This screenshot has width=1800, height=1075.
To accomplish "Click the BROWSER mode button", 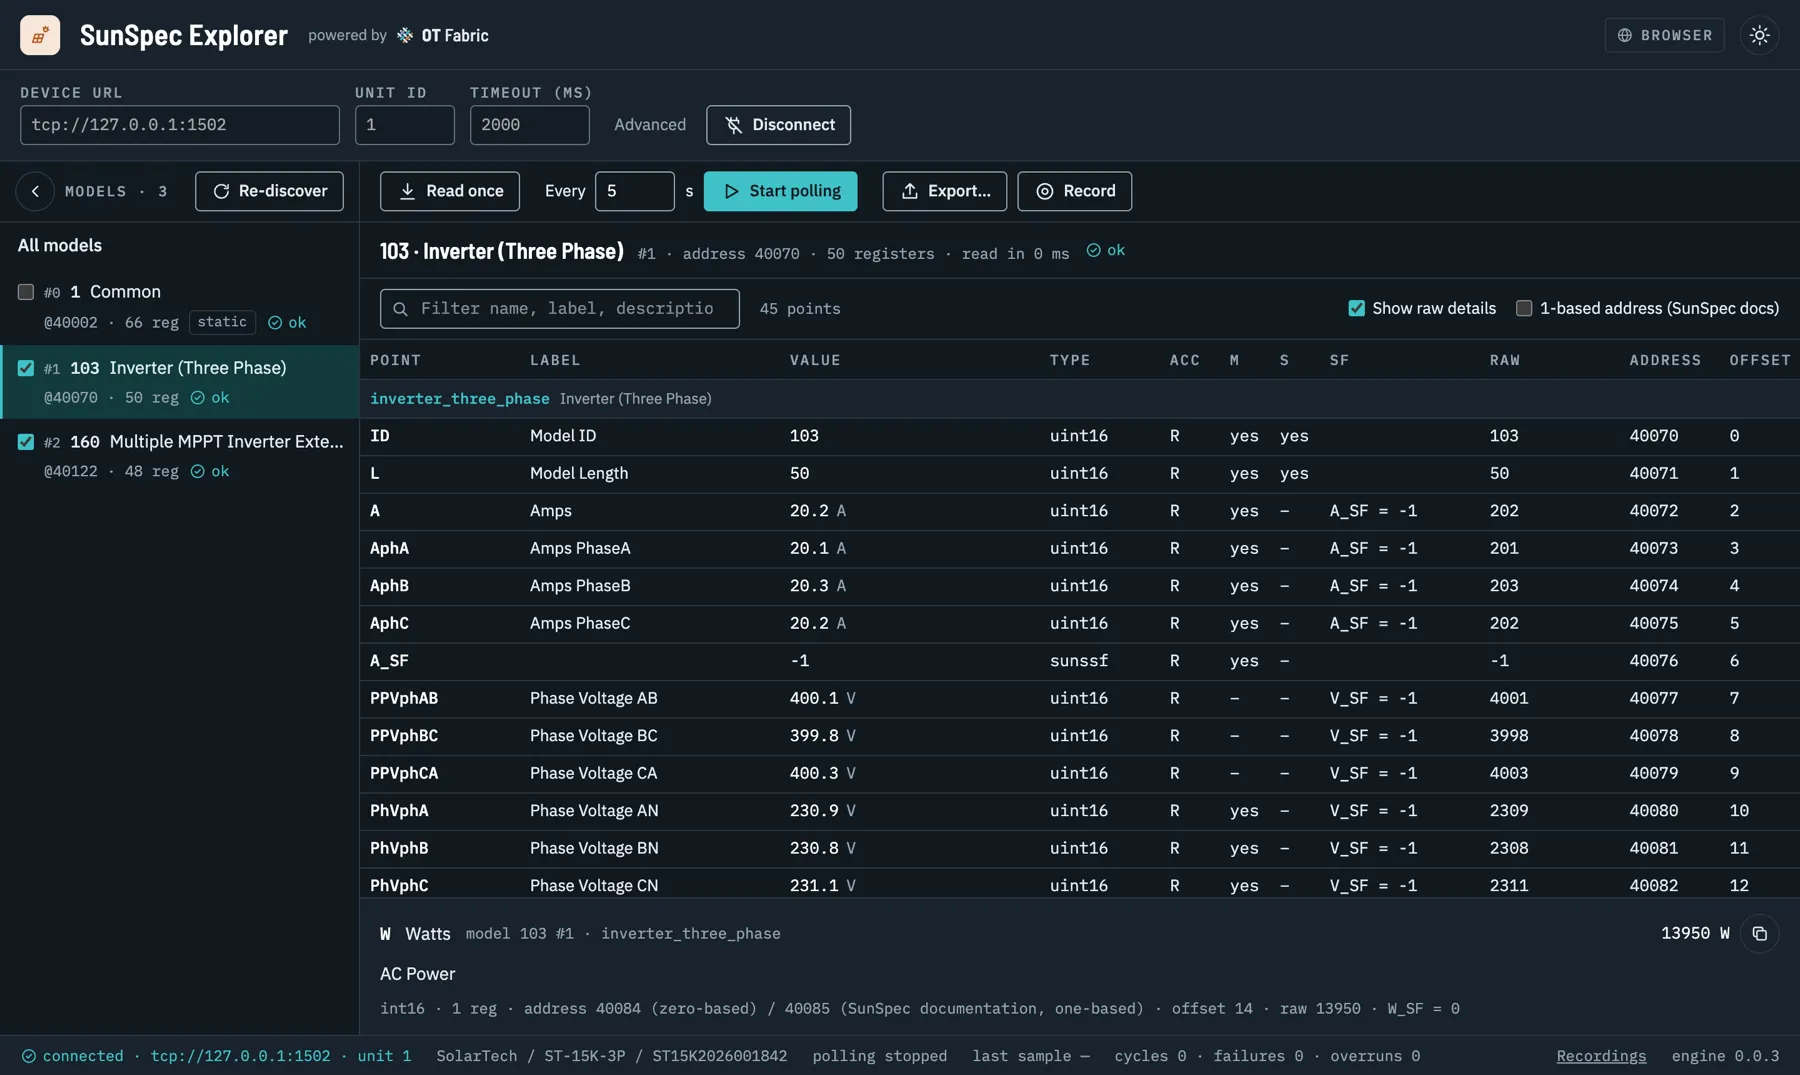I will click(x=1664, y=35).
